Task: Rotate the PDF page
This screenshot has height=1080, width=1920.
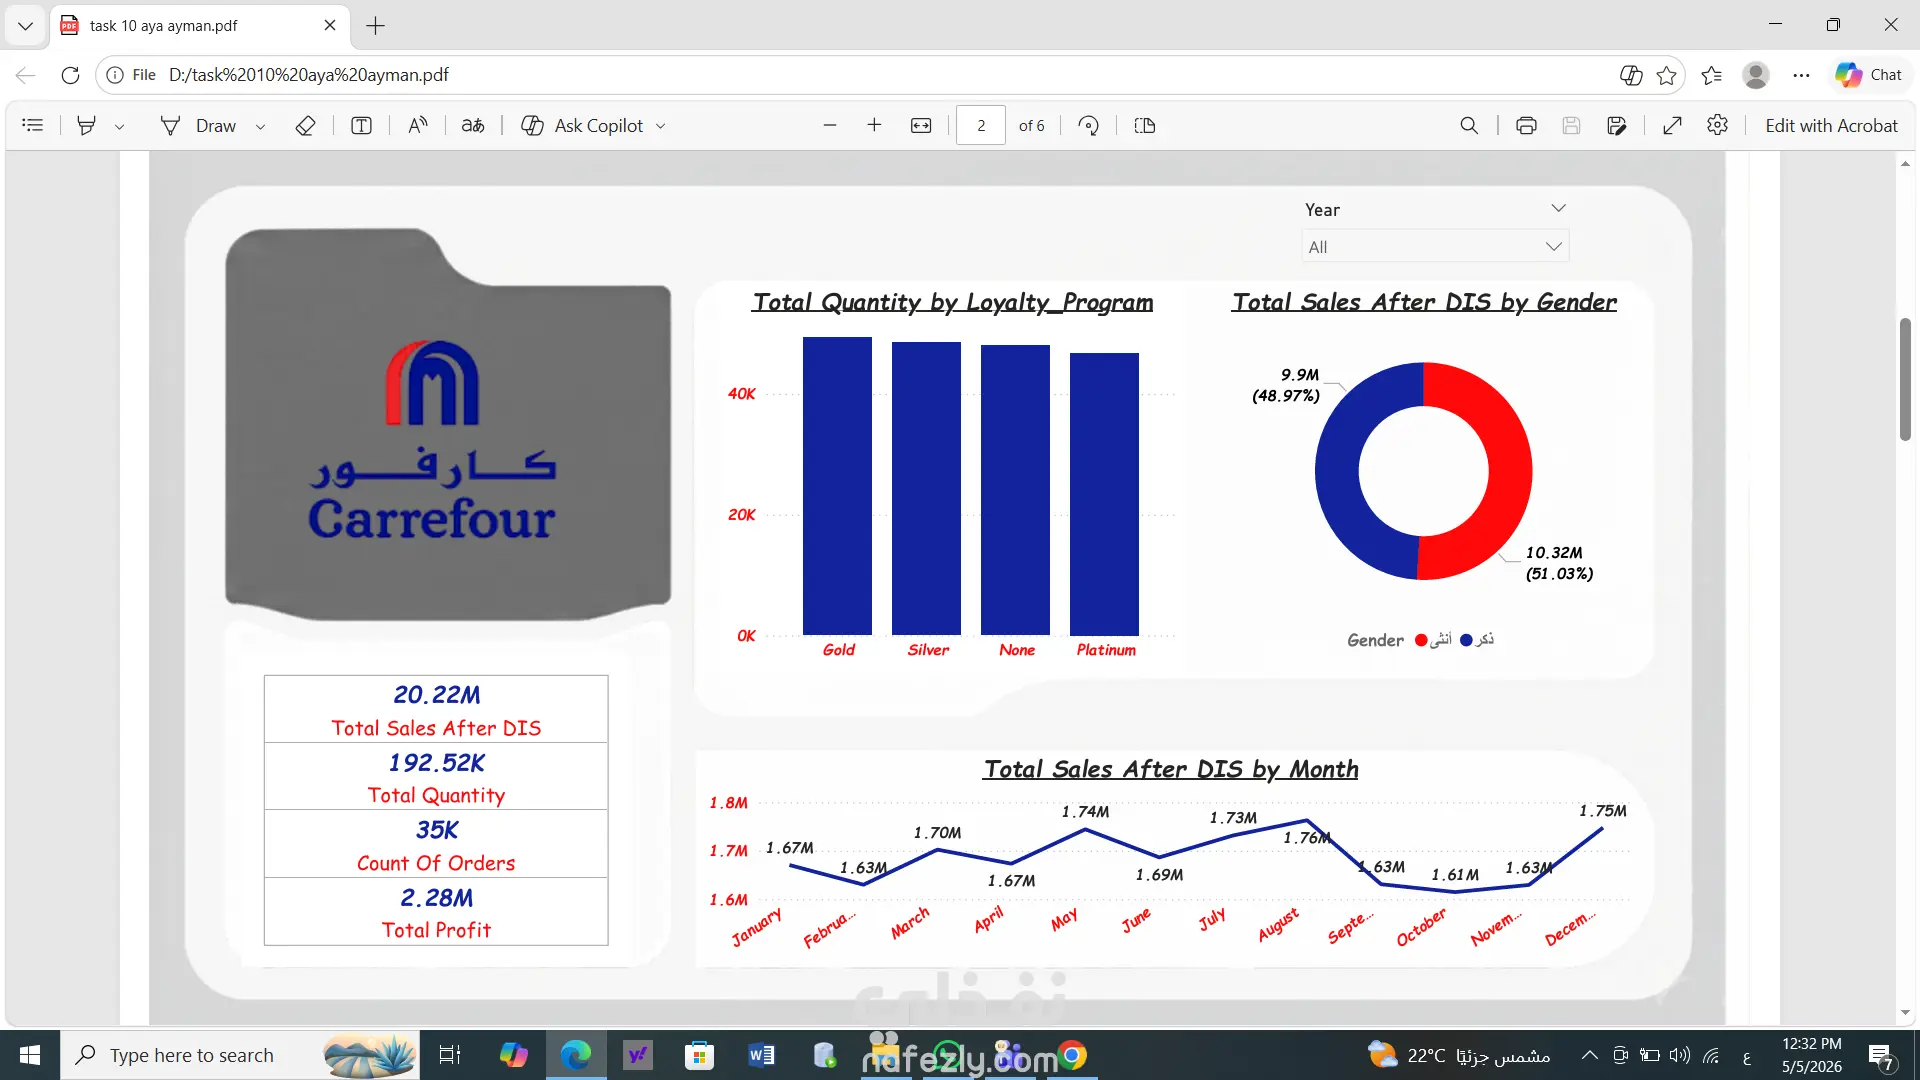Action: [x=1089, y=125]
